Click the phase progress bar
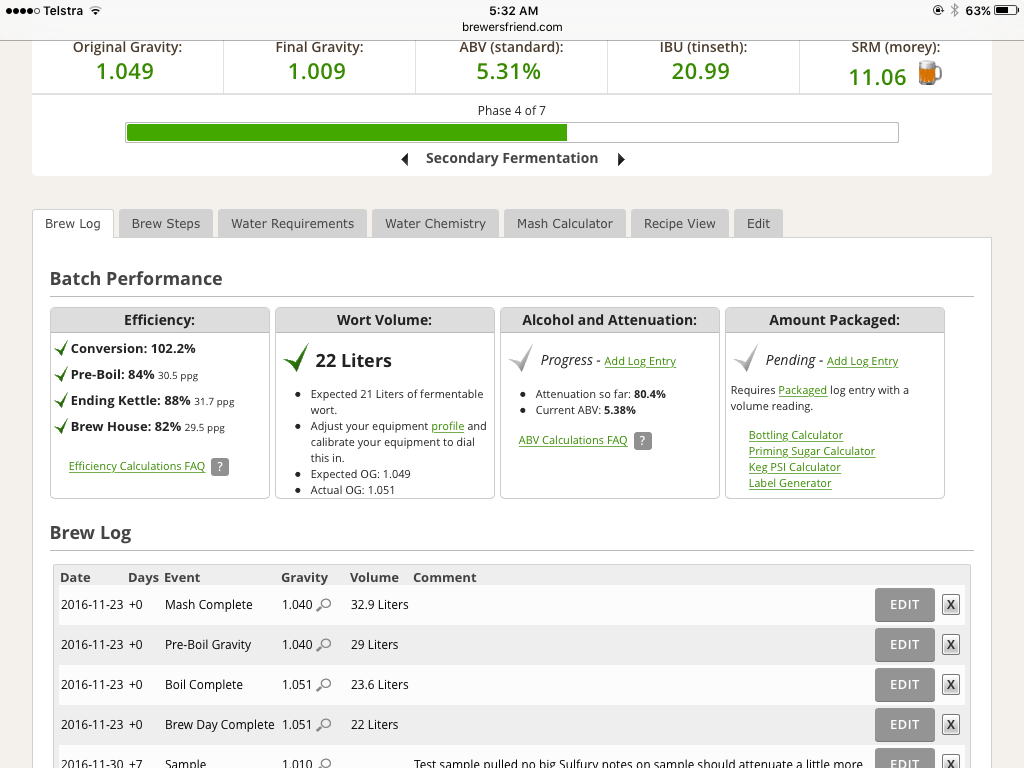The image size is (1024, 768). 512,133
